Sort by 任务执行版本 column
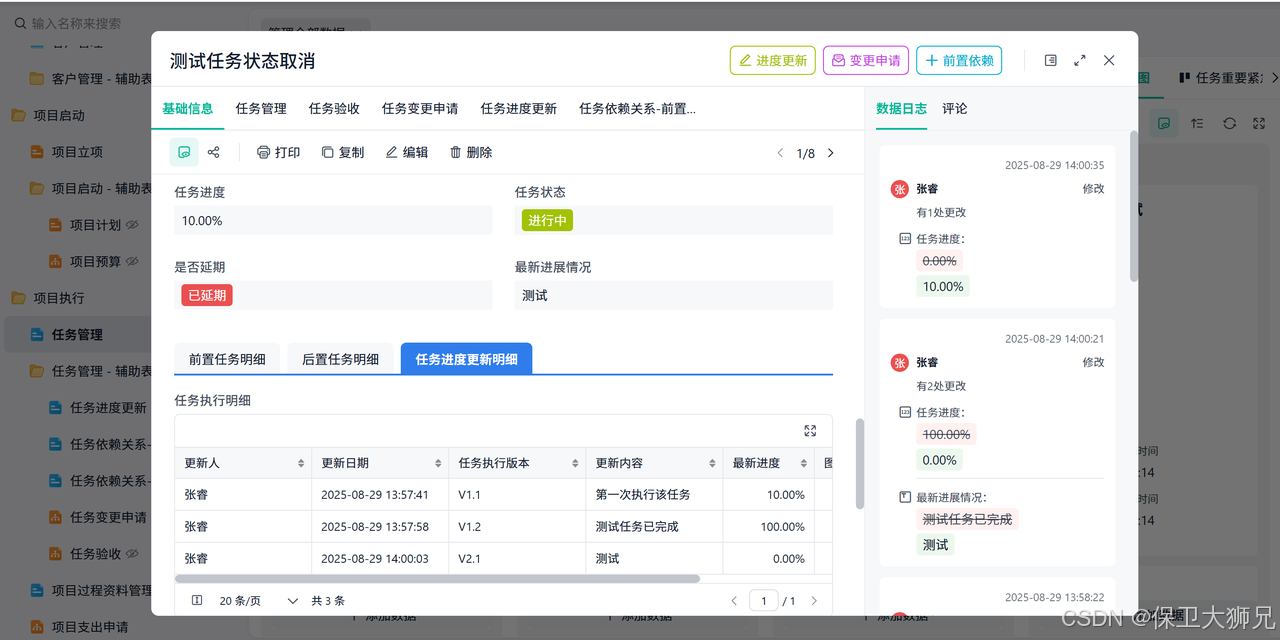The image size is (1280, 640). pos(575,463)
